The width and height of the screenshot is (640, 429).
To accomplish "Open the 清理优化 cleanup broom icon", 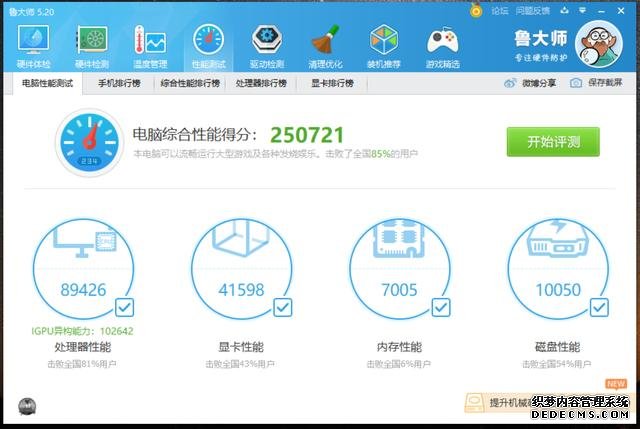I will pos(325,40).
